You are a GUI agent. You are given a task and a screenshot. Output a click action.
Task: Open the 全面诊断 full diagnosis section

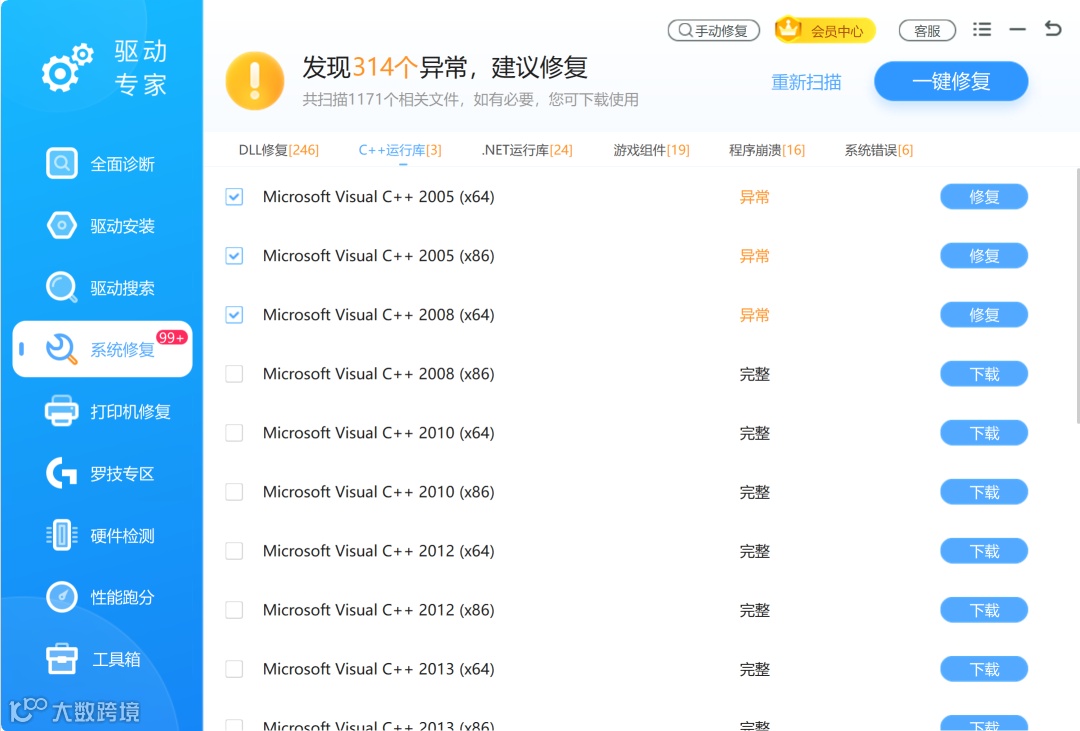(x=101, y=164)
